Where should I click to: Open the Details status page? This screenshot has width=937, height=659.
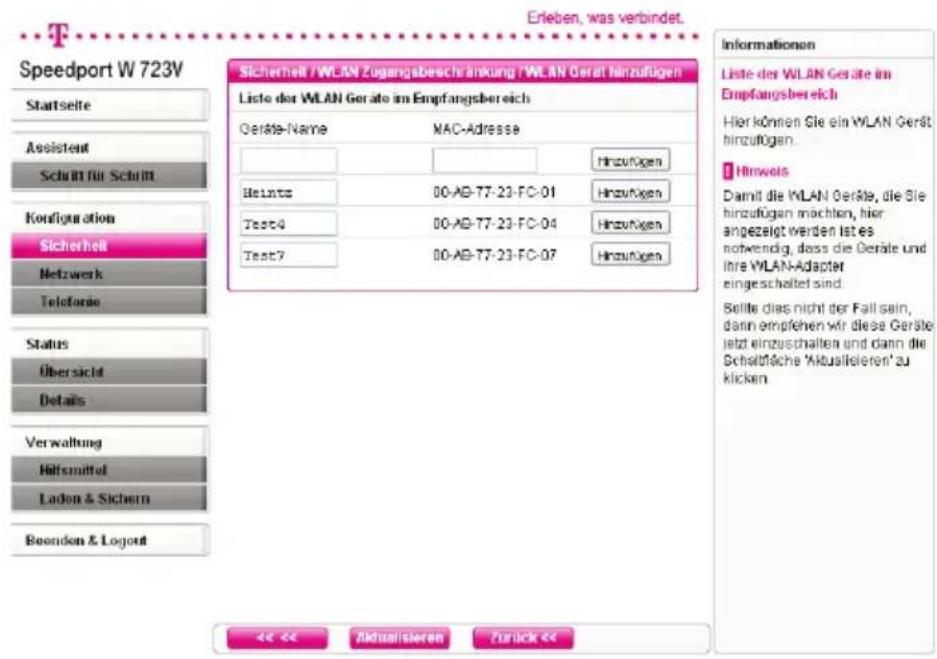pos(110,400)
